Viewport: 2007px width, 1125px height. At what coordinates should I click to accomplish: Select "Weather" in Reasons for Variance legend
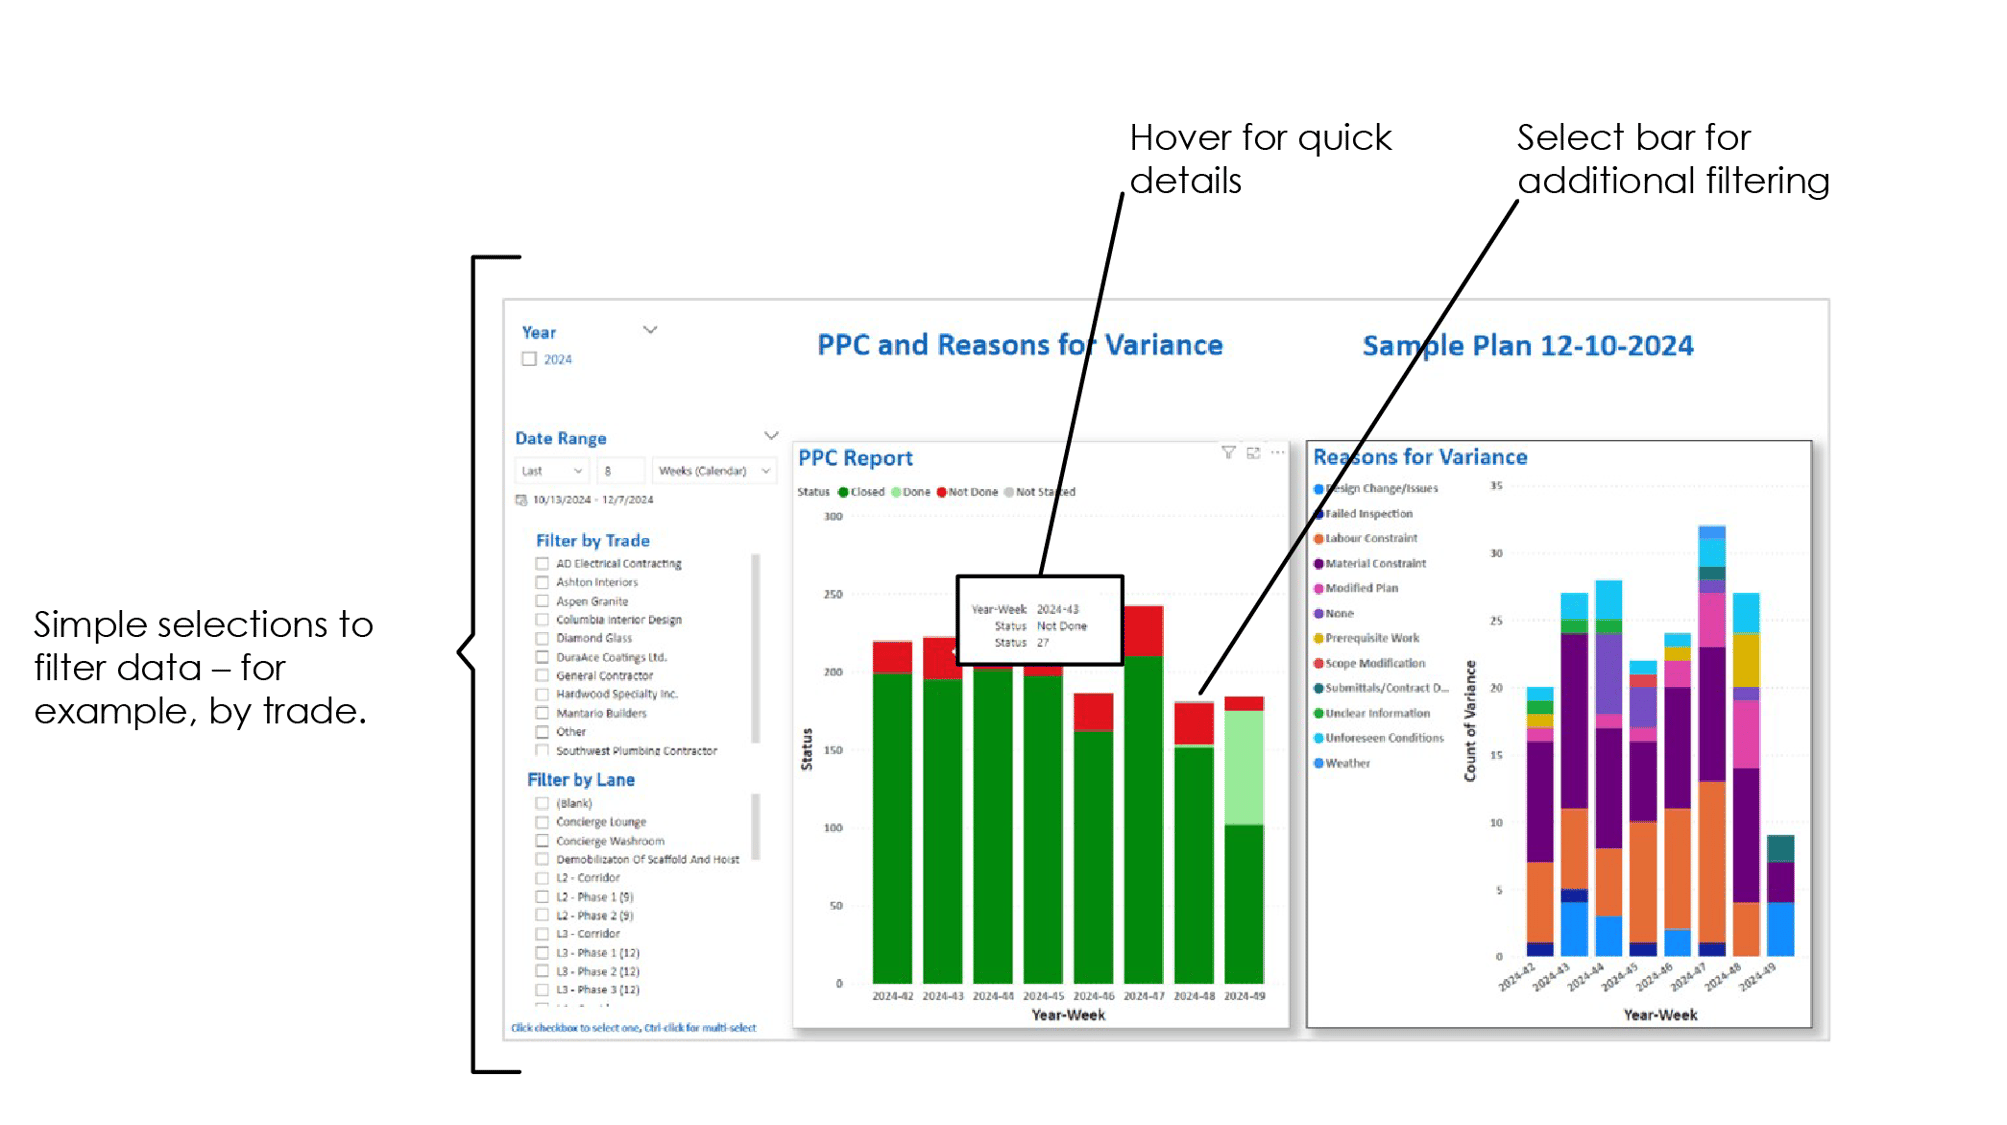[x=1346, y=763]
